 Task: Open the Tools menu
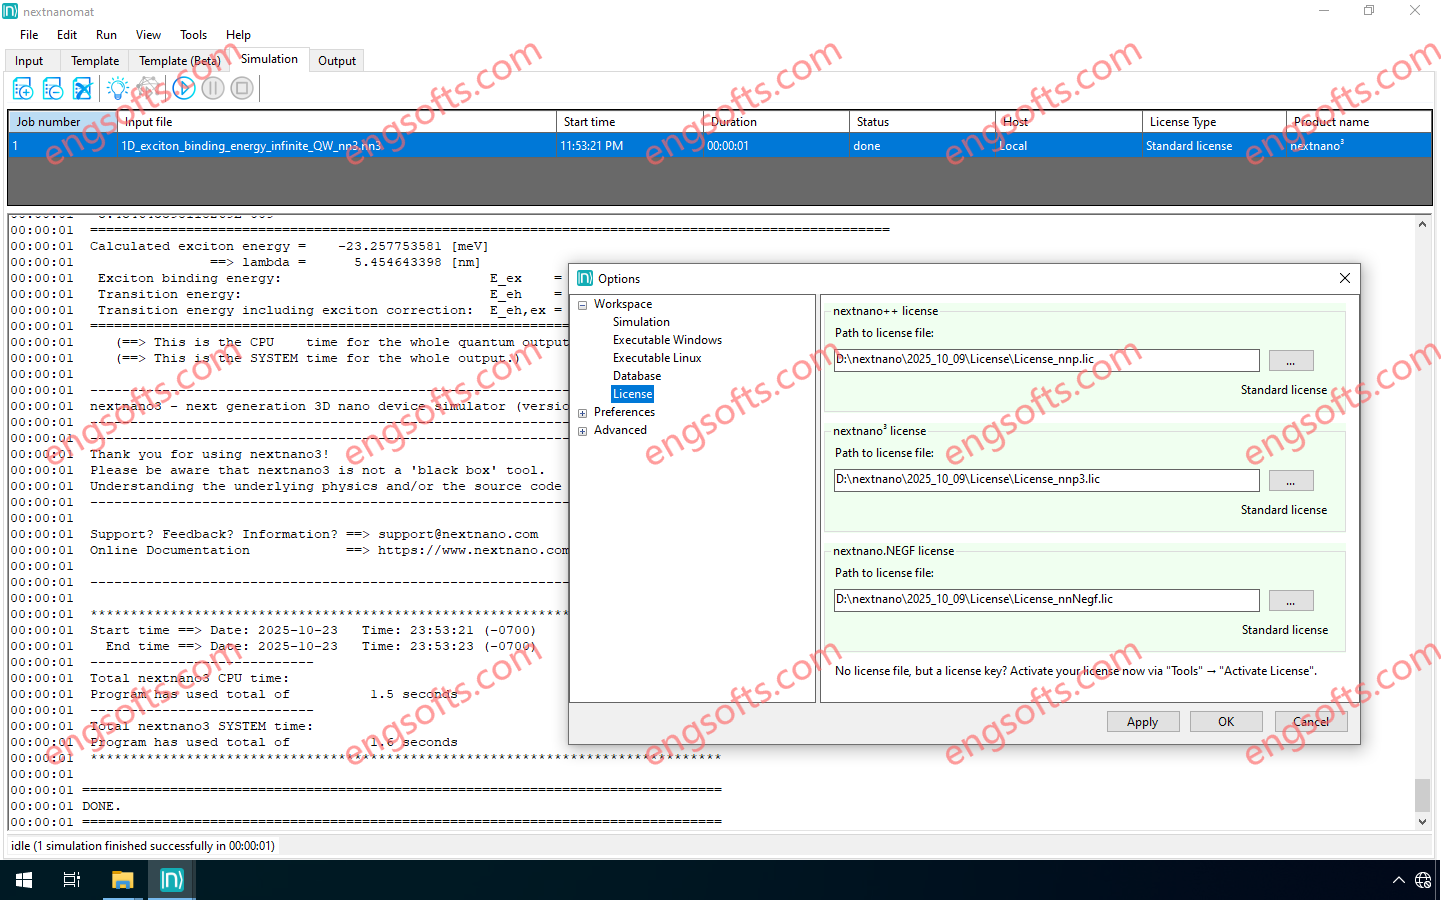click(x=193, y=35)
